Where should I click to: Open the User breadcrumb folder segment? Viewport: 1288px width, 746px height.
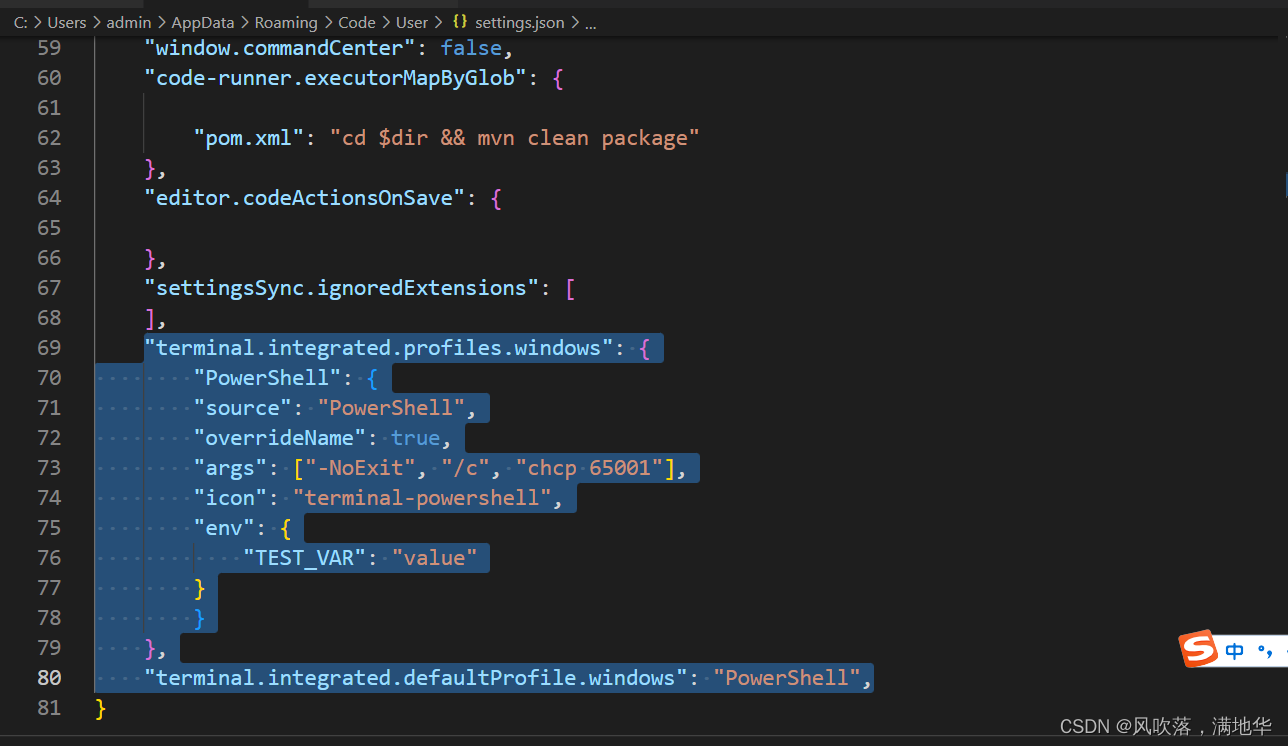412,22
